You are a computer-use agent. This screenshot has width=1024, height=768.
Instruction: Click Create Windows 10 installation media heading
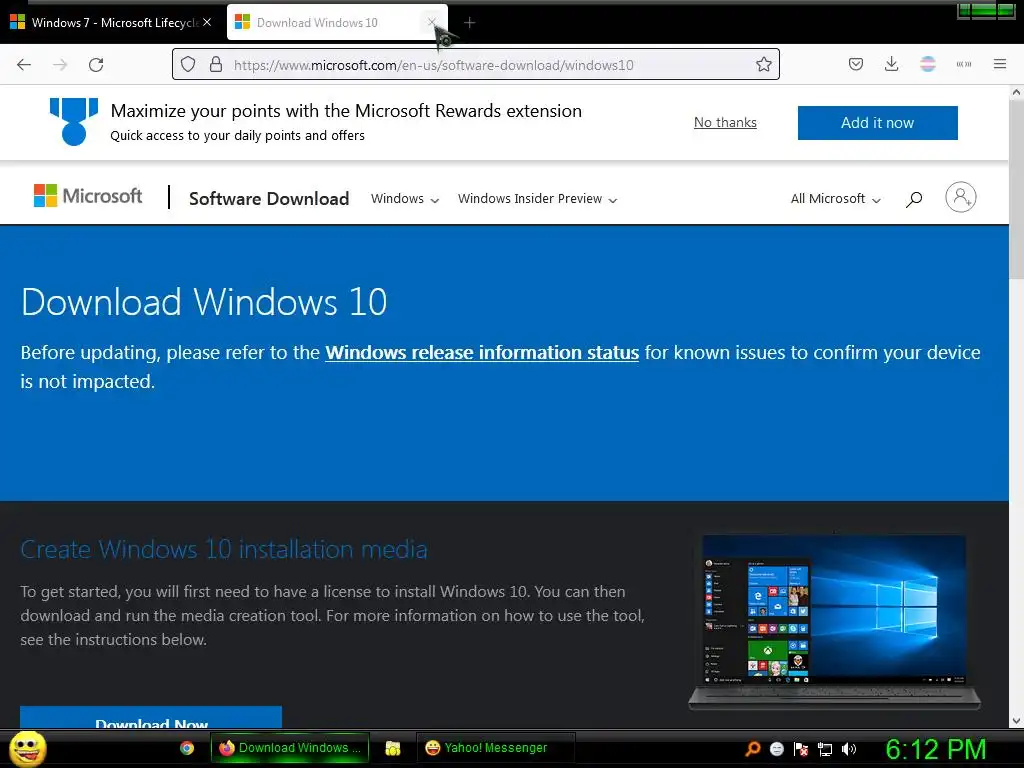pyautogui.click(x=224, y=550)
